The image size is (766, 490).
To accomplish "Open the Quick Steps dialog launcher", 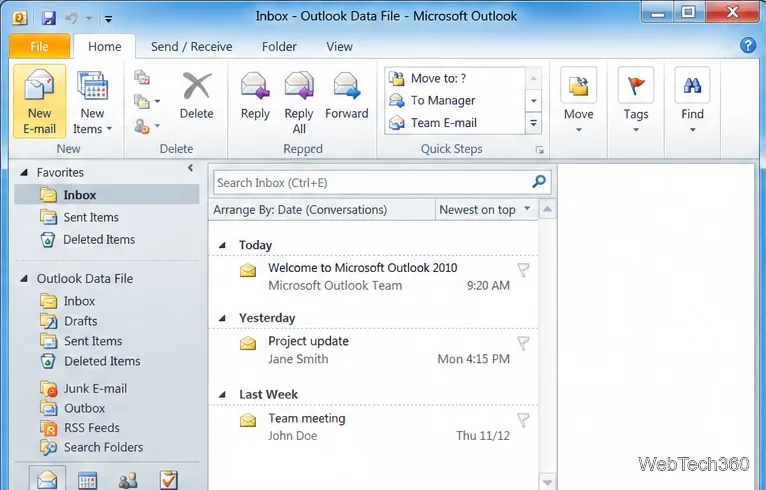I will click(540, 150).
